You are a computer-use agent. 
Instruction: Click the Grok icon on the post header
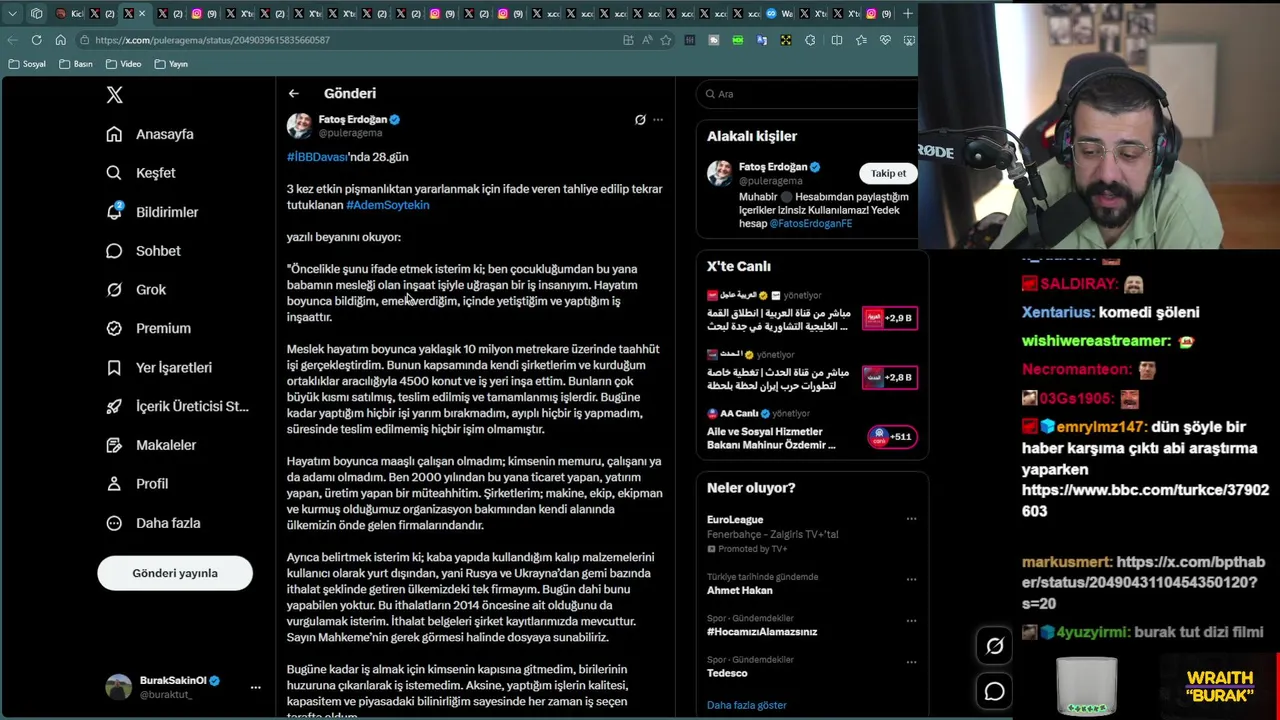click(x=640, y=120)
